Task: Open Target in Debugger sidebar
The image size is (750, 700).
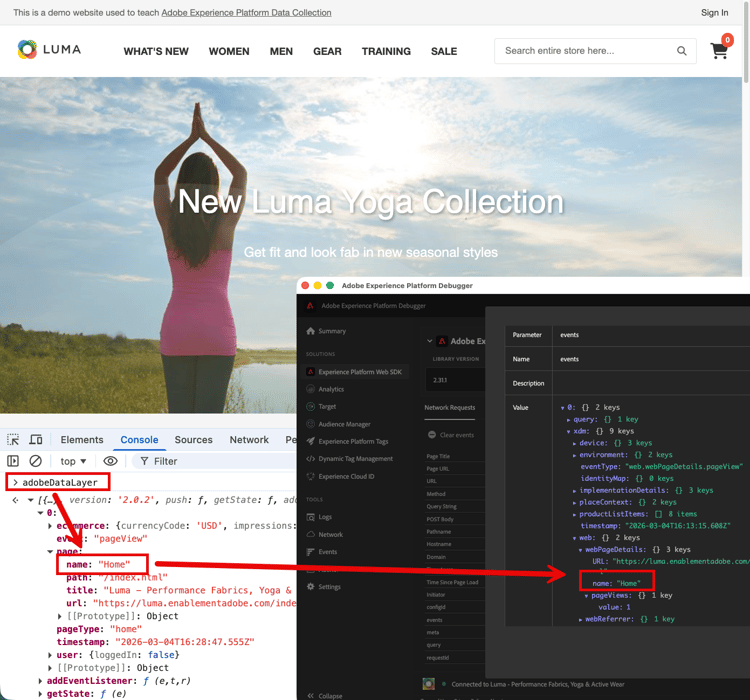Action: [x=321, y=406]
